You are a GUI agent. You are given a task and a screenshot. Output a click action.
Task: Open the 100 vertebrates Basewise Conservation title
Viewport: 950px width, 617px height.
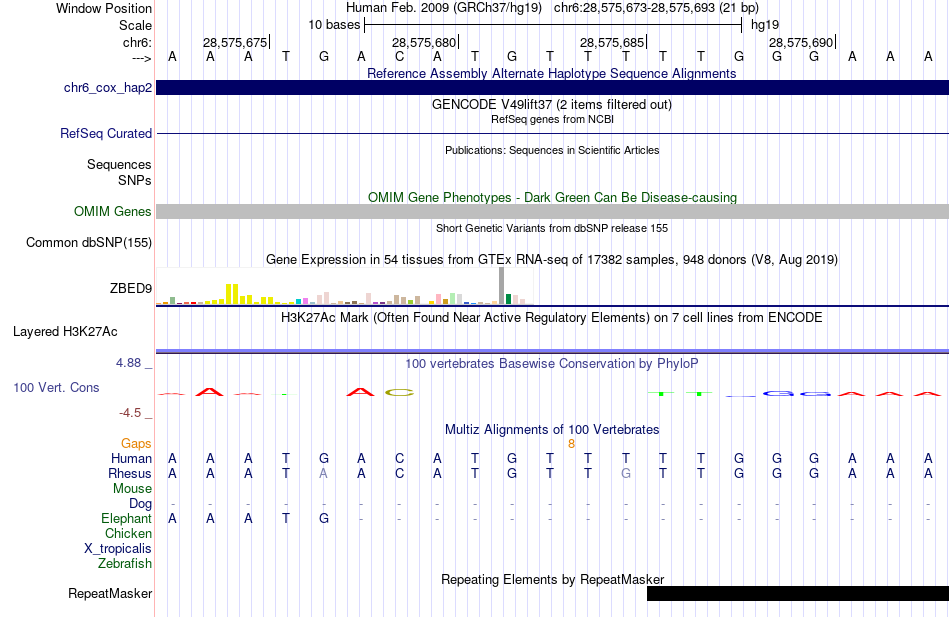[551, 364]
